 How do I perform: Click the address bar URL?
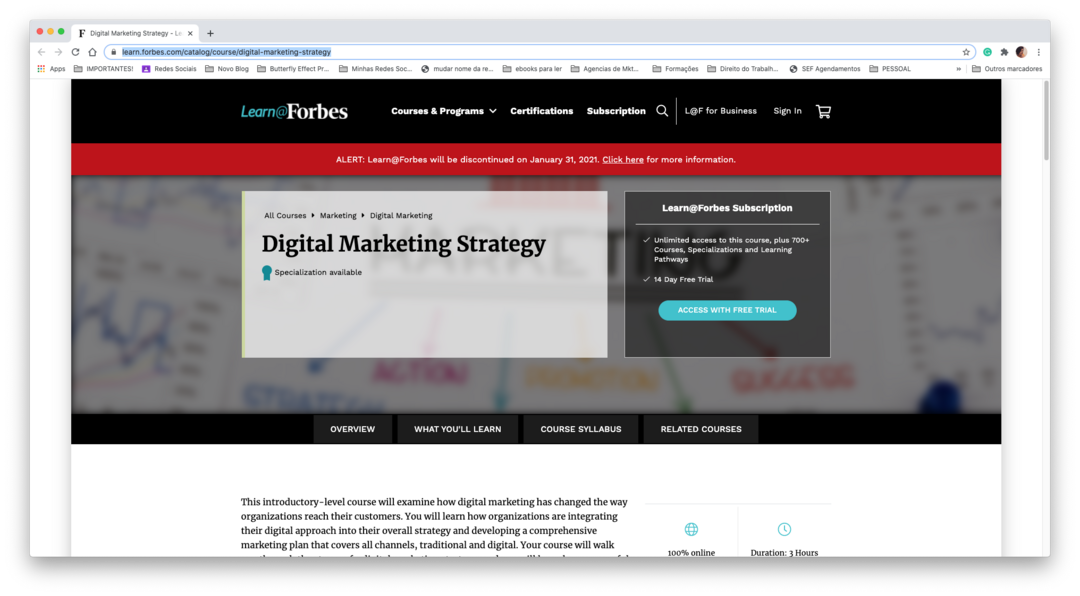pos(227,52)
